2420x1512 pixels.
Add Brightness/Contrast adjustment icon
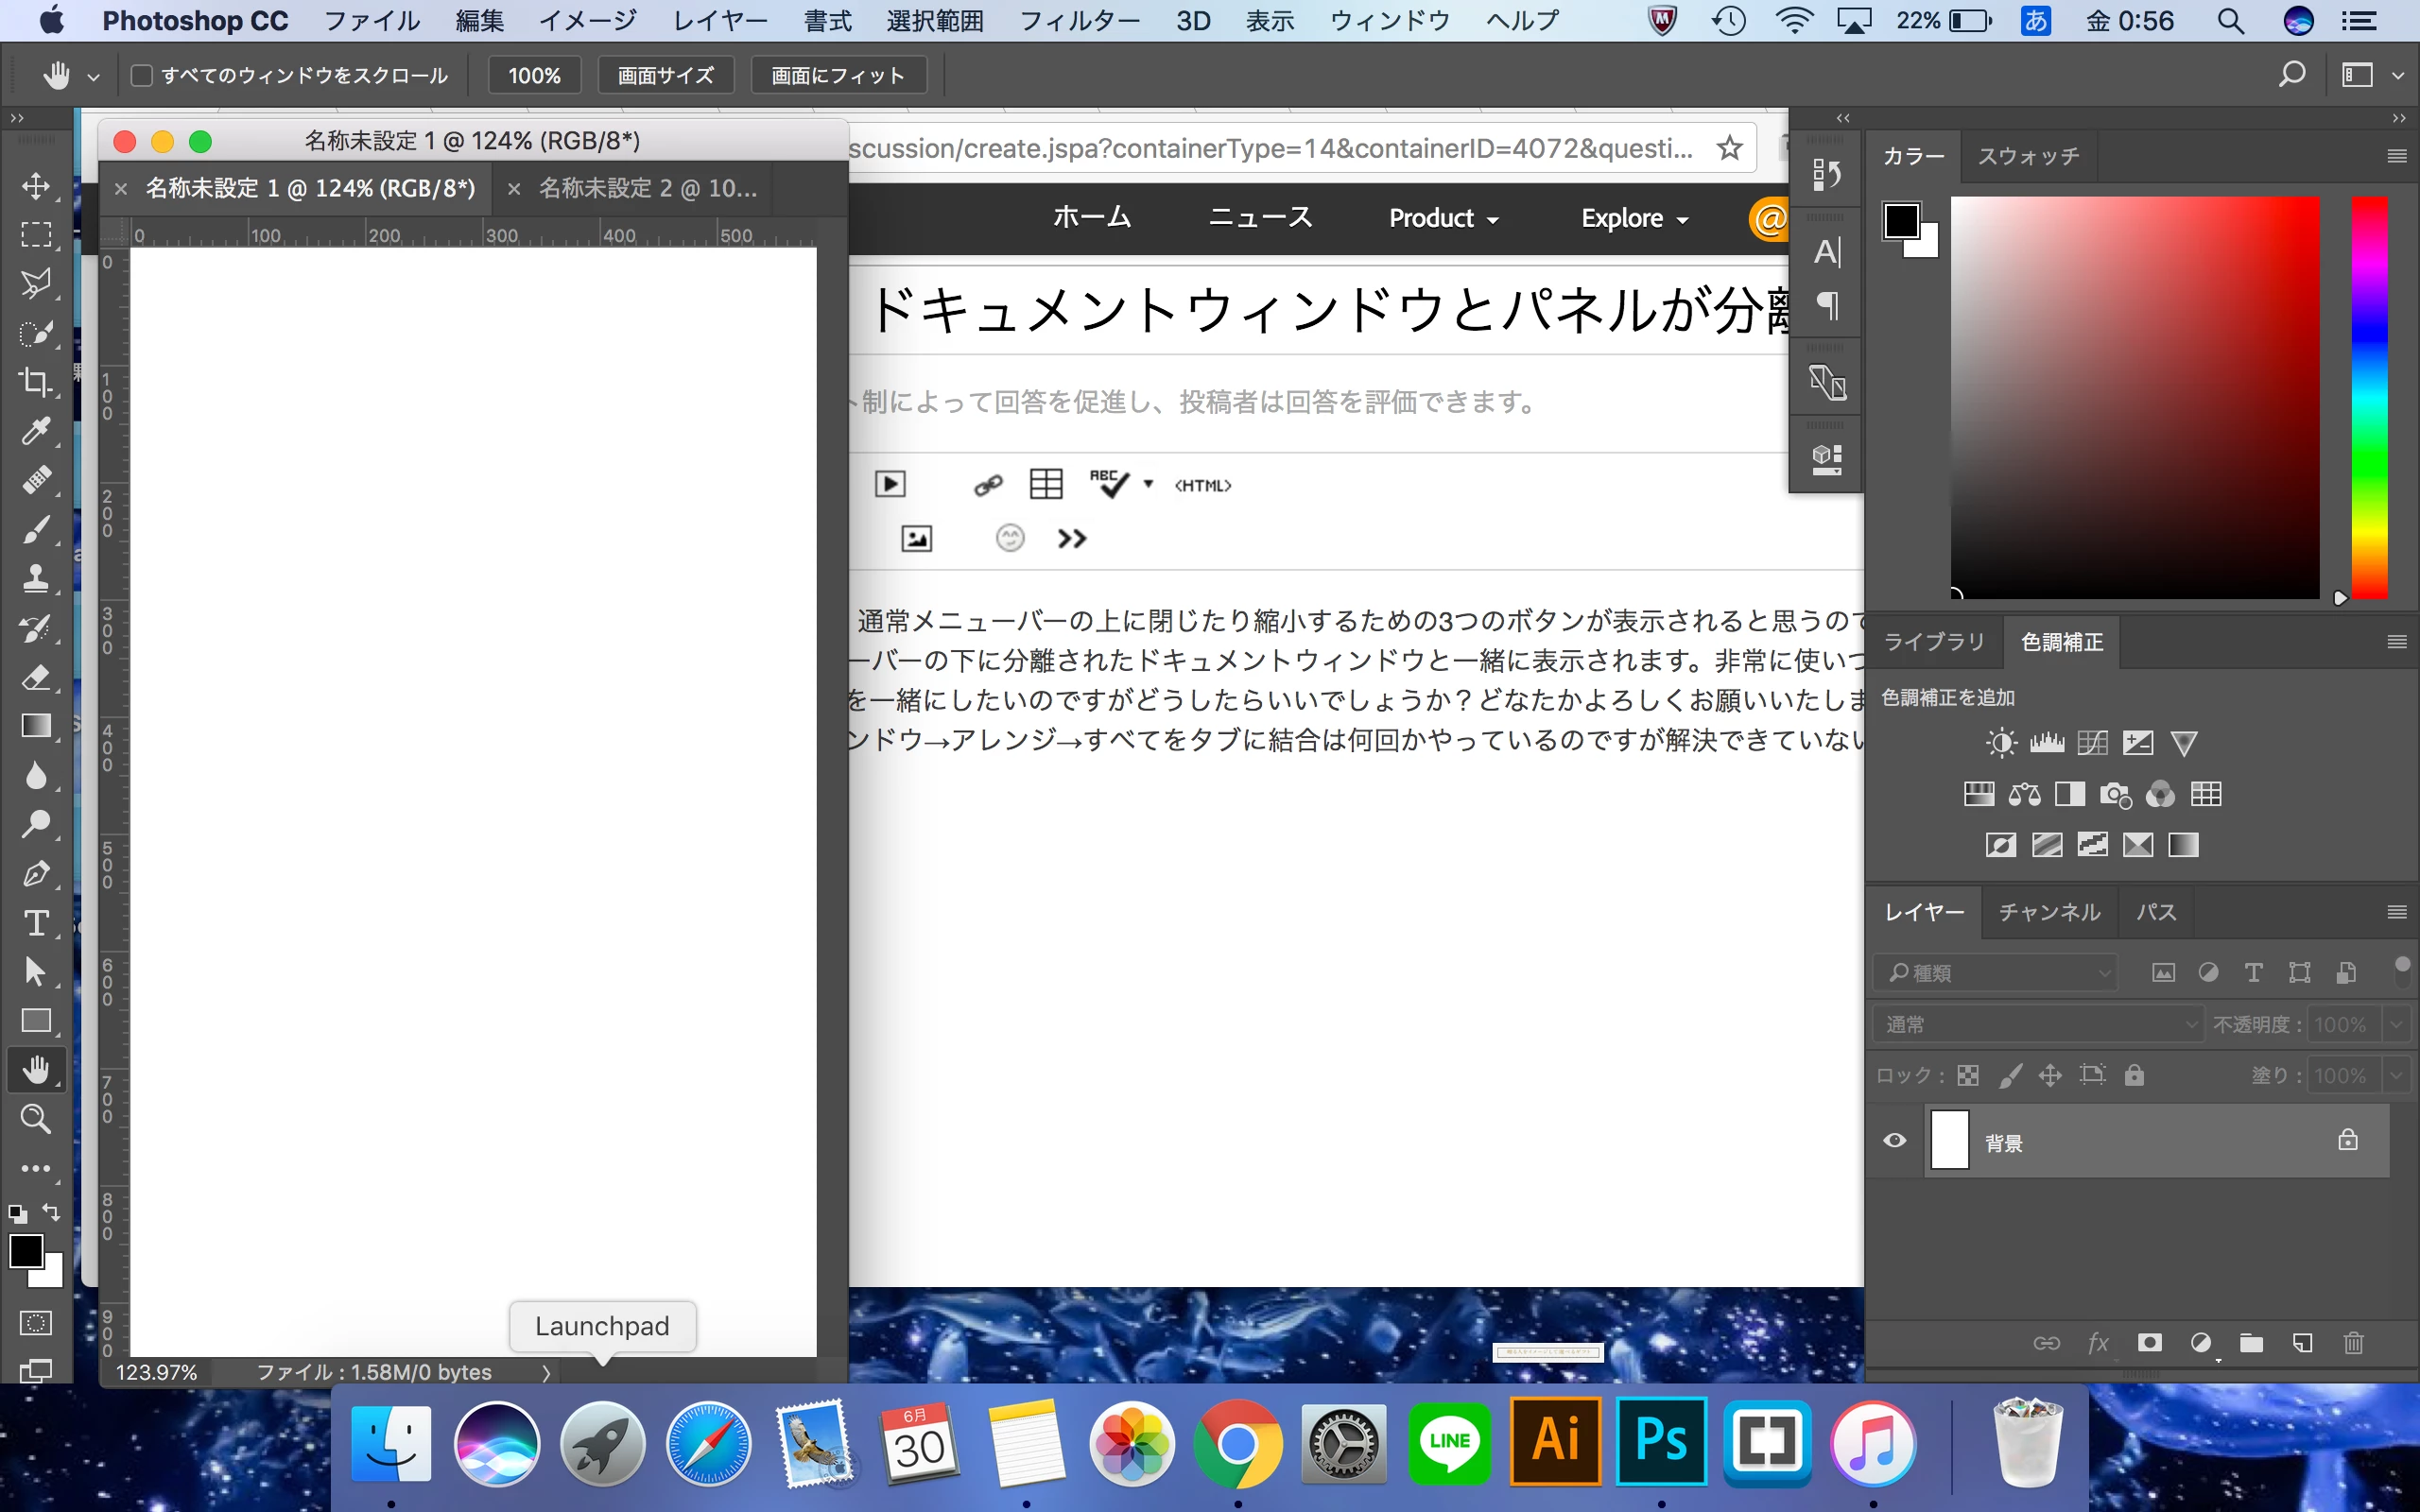pos(2001,743)
